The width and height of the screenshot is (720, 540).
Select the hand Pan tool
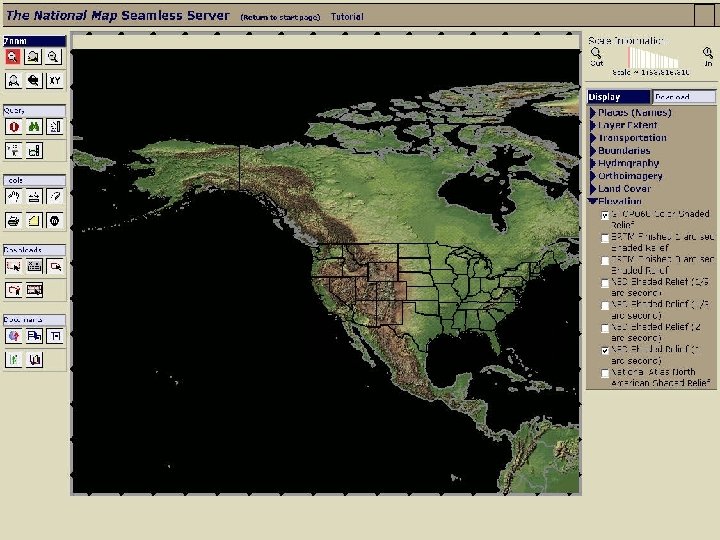coord(13,197)
